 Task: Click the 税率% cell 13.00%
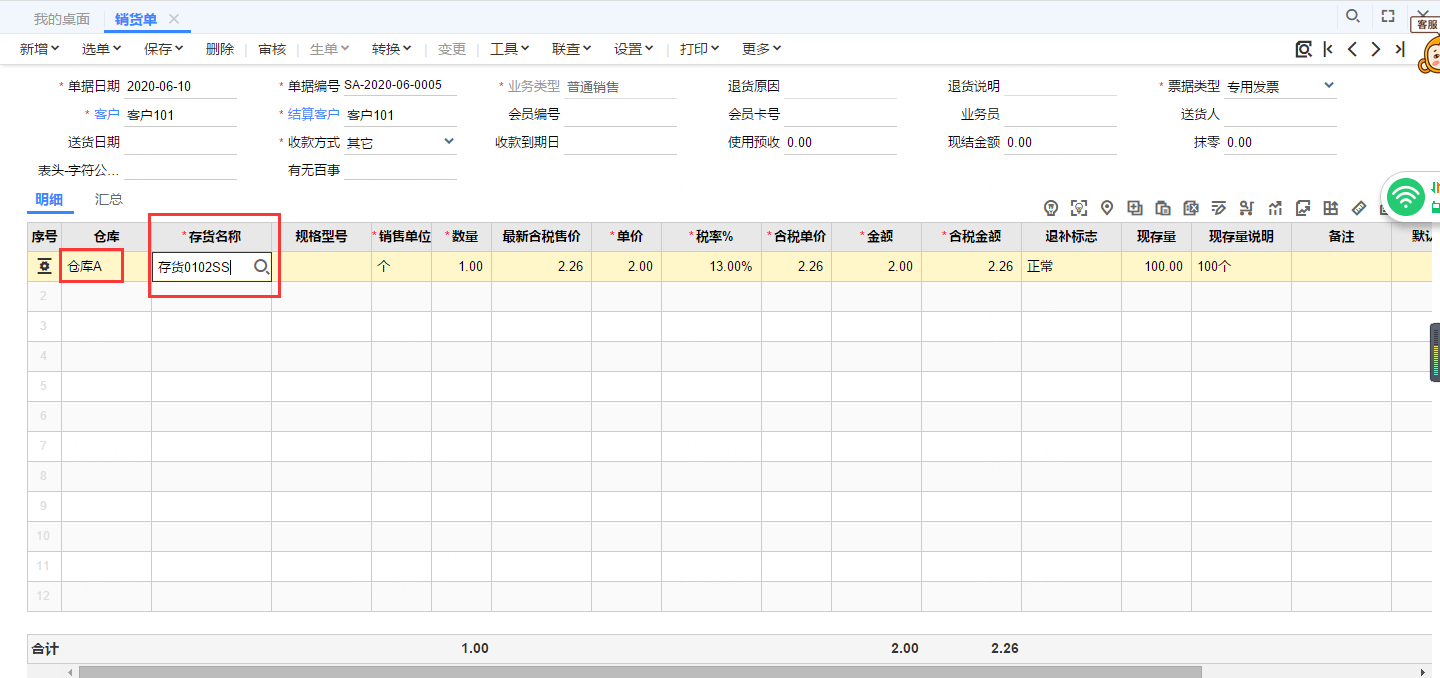coord(711,267)
